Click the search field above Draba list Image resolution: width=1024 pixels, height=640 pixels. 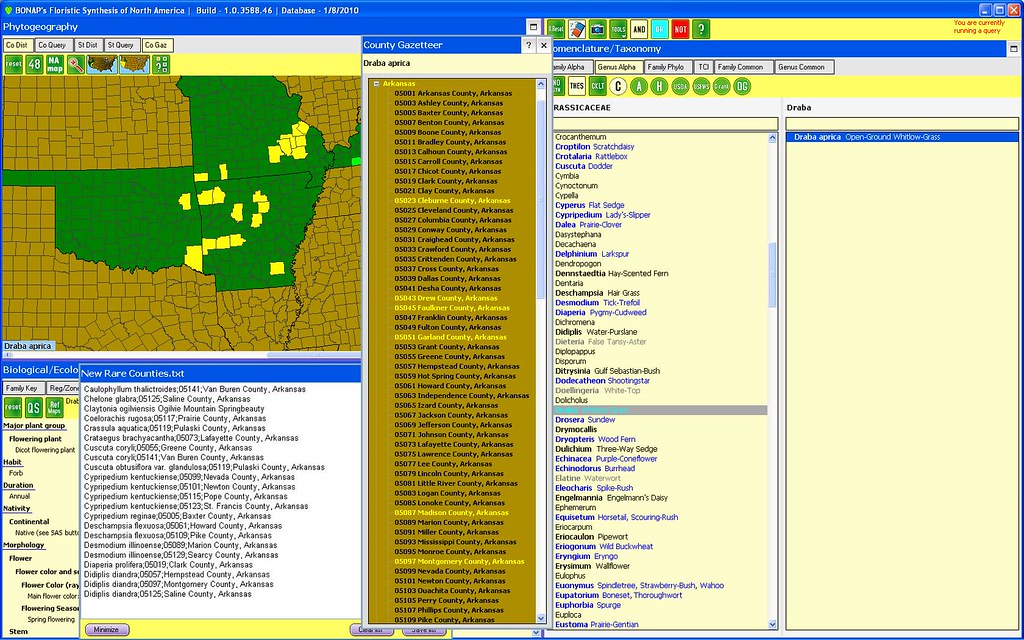900,123
